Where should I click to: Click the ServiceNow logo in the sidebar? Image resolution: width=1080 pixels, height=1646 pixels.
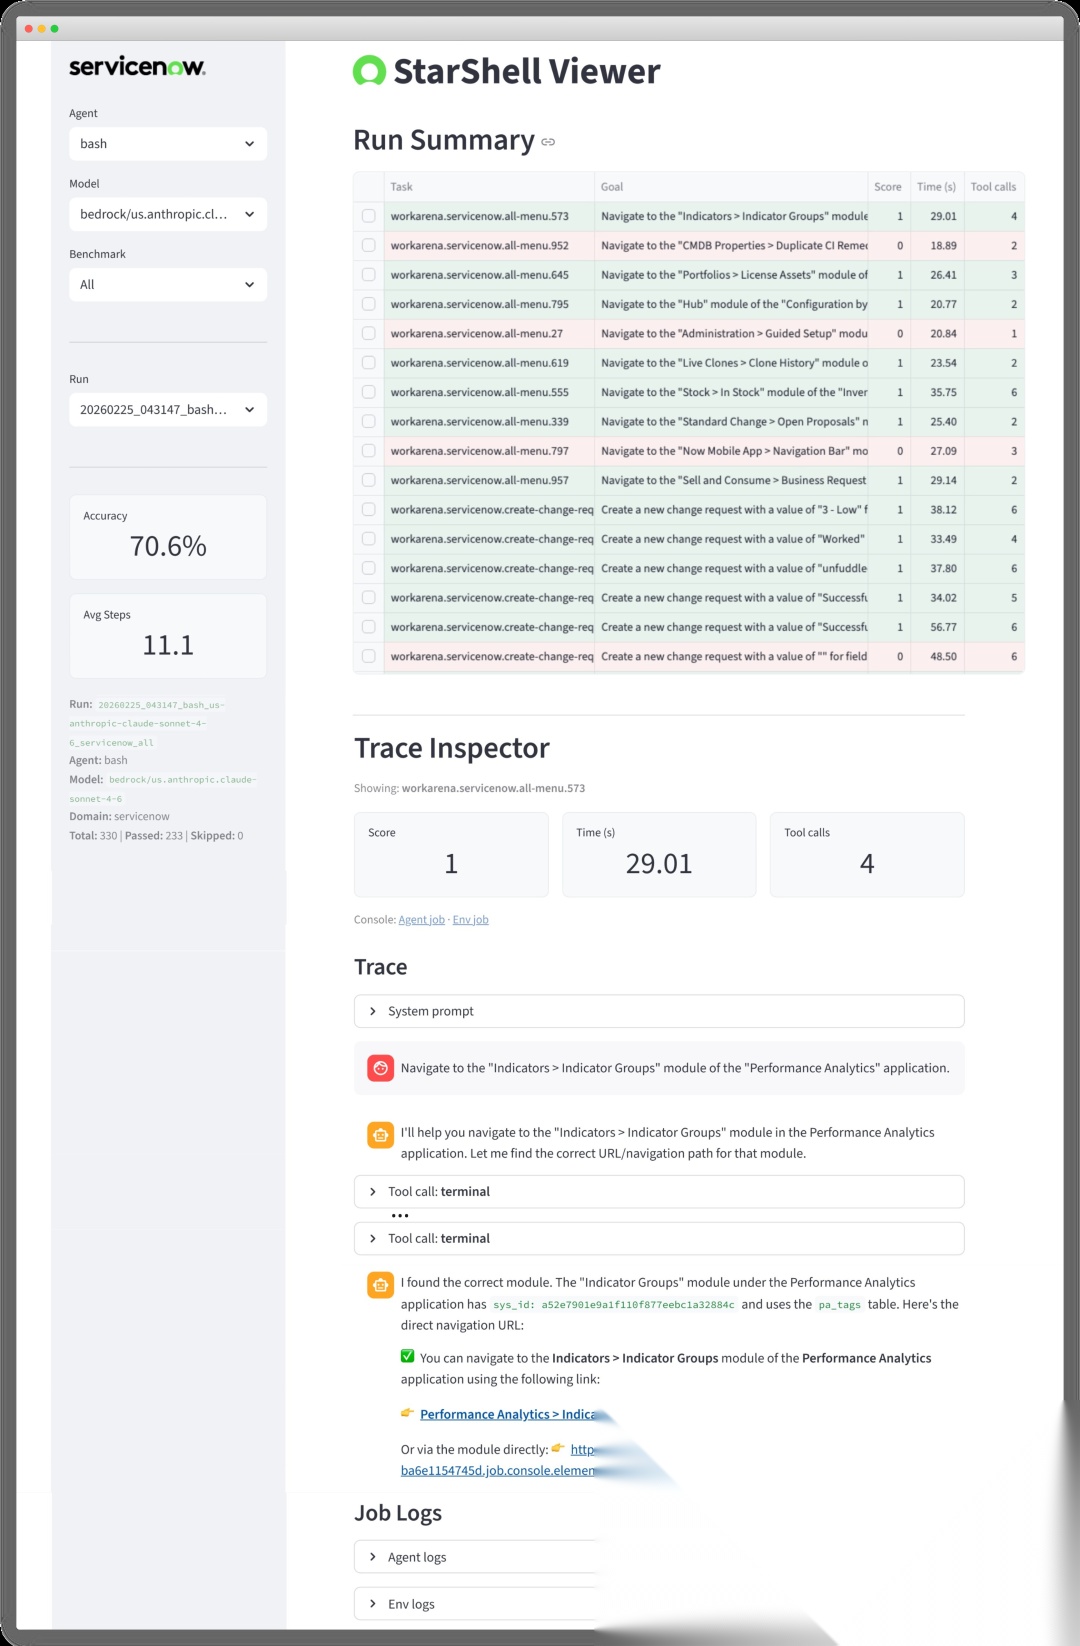(137, 67)
